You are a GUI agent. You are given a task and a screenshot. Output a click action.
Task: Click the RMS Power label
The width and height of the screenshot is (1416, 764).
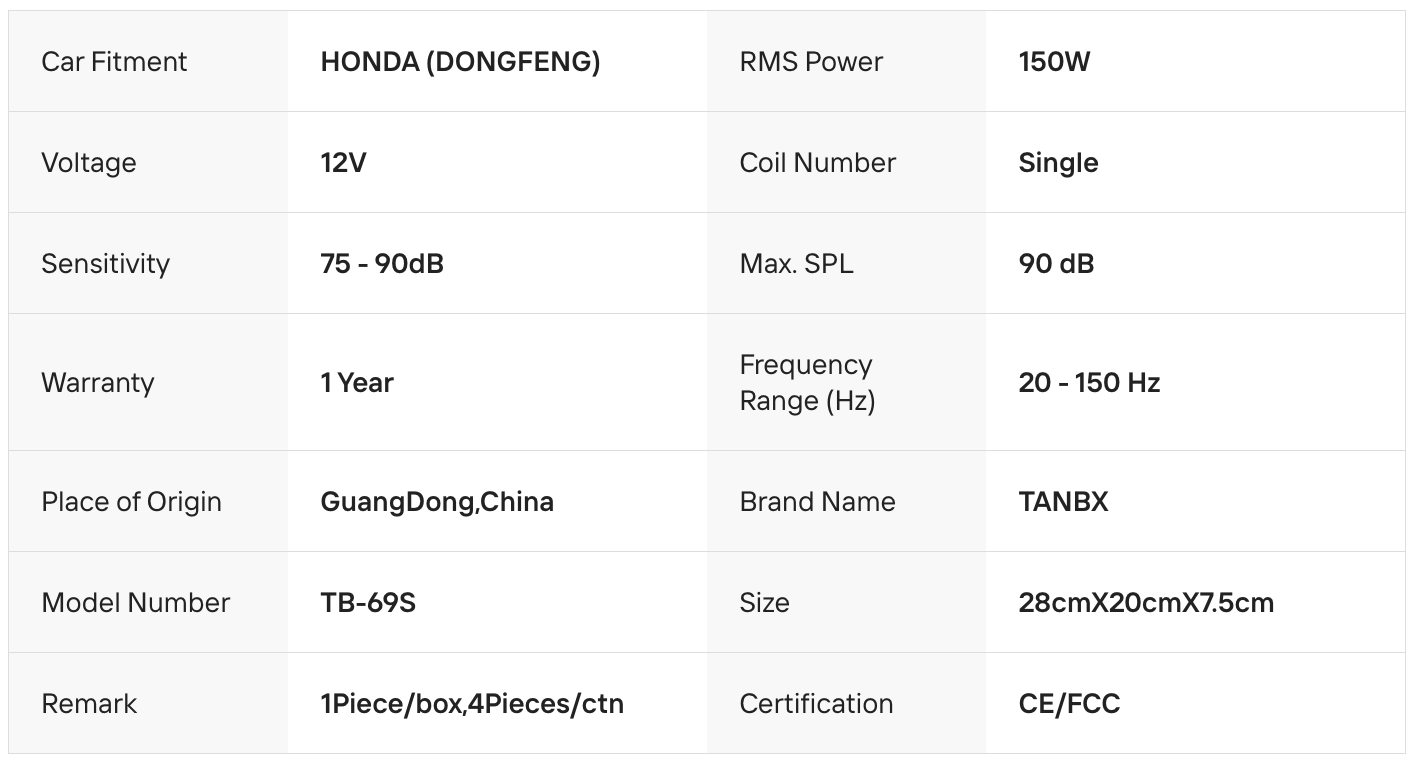[811, 62]
